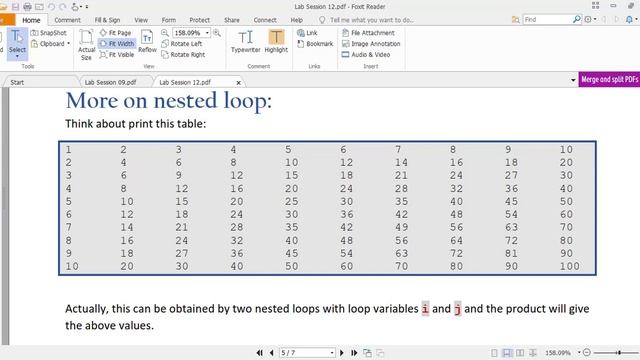The image size is (640, 360).
Task: Switch to continuous page layout
Action: [x=507, y=353]
